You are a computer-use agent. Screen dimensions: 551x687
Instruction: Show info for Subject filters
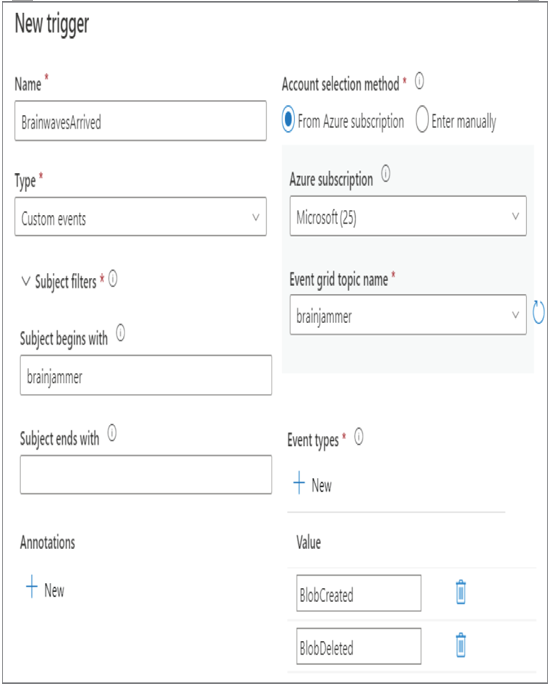click(x=113, y=279)
